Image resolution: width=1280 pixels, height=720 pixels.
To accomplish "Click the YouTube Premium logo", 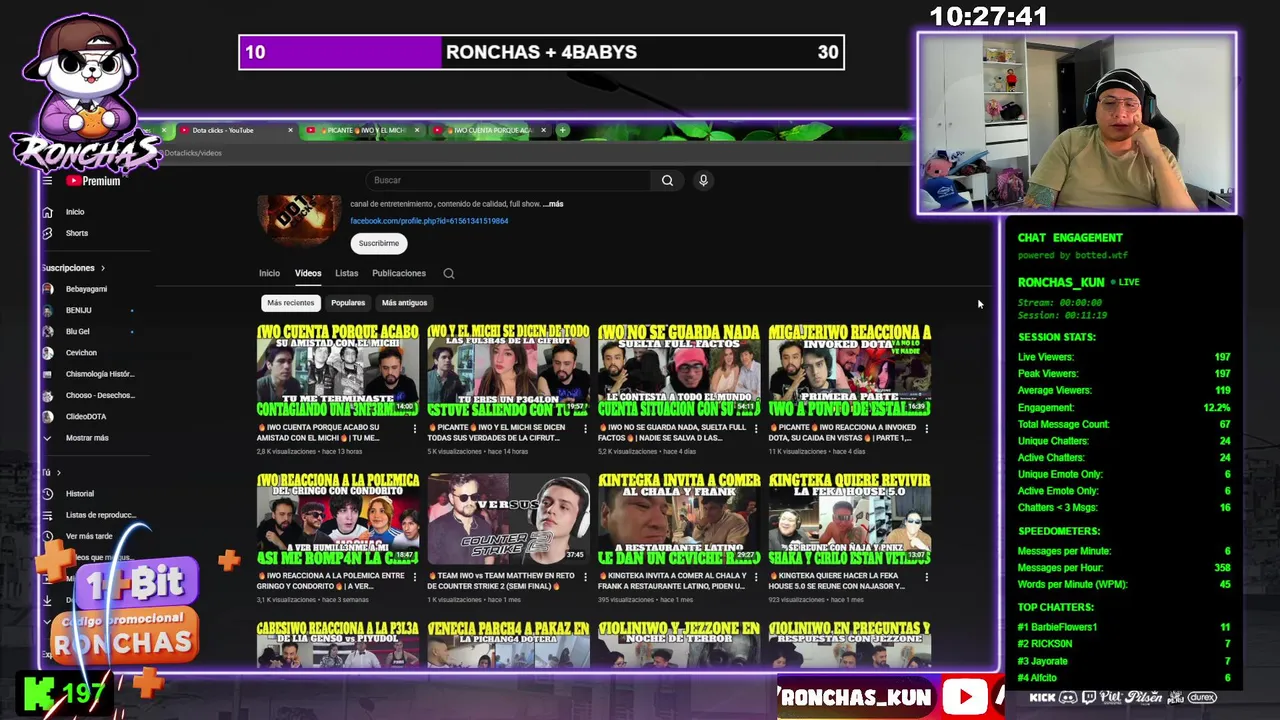I will (93, 181).
